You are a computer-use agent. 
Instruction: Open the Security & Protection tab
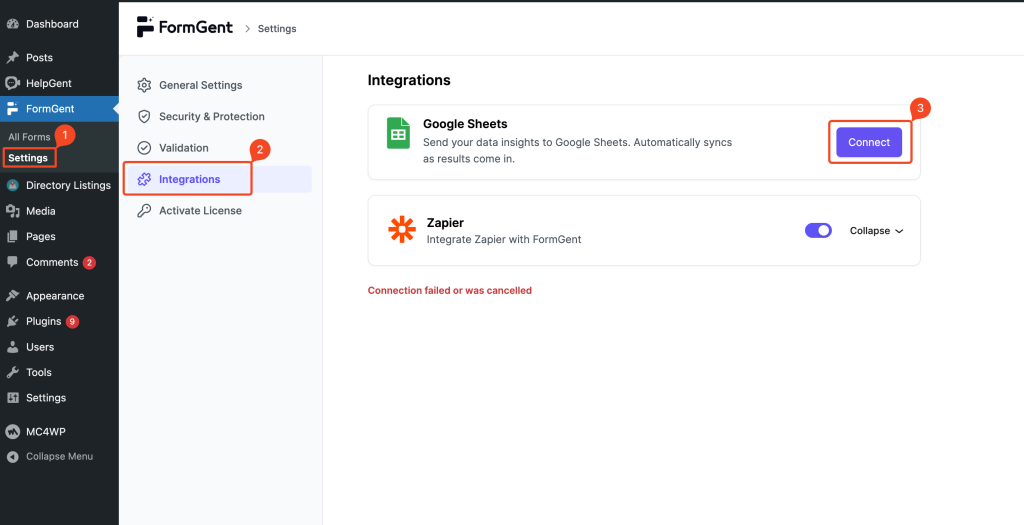click(217, 117)
